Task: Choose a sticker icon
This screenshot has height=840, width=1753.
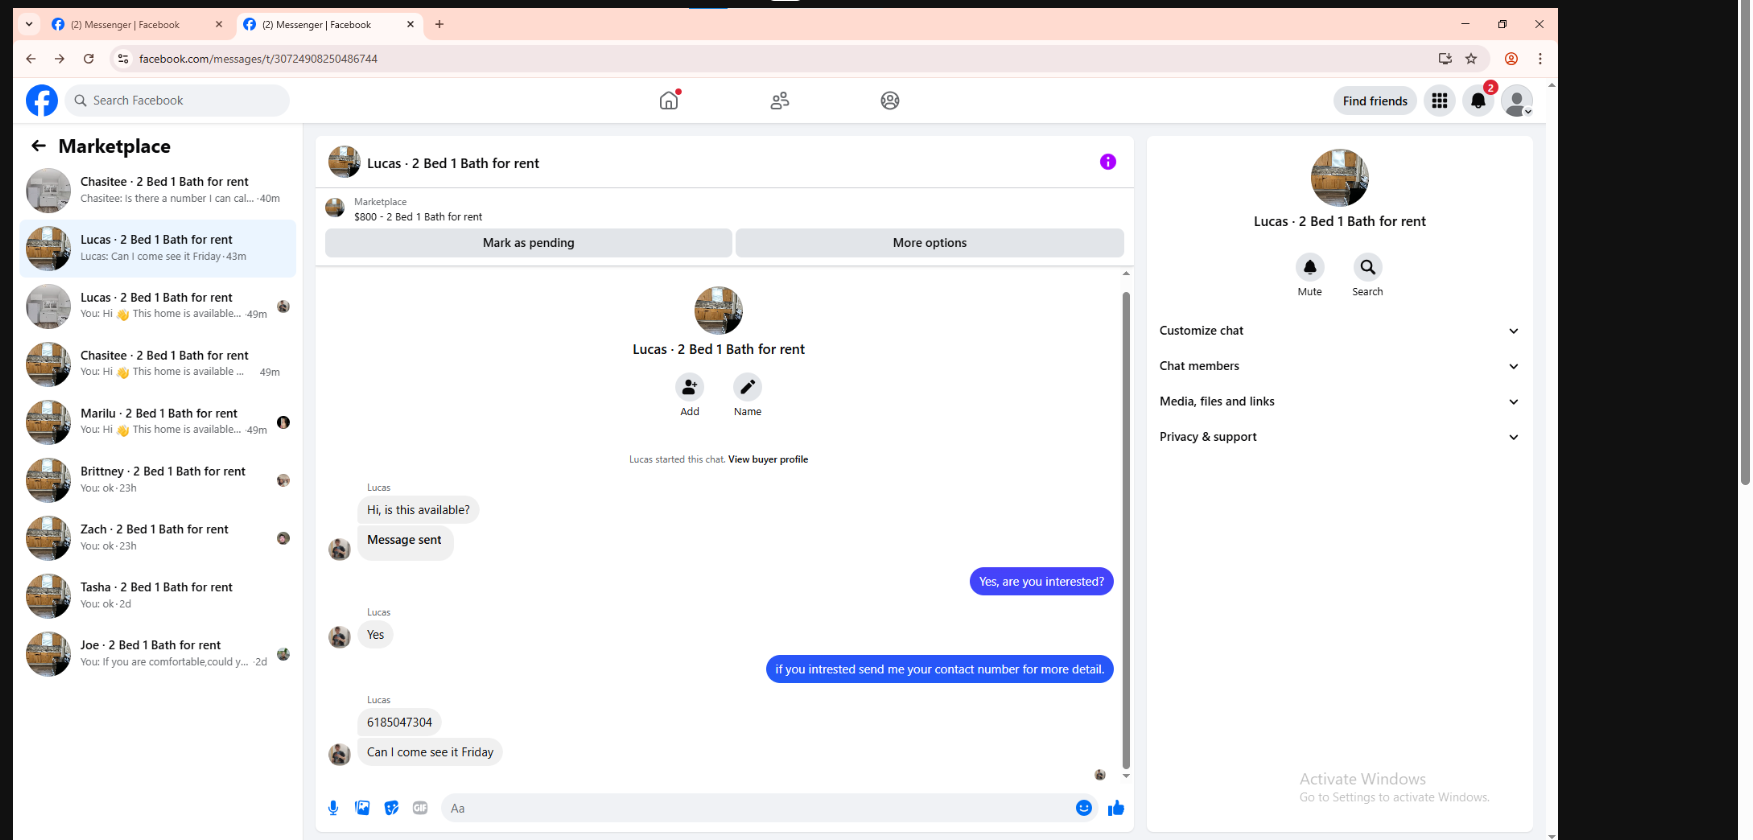Action: click(392, 808)
